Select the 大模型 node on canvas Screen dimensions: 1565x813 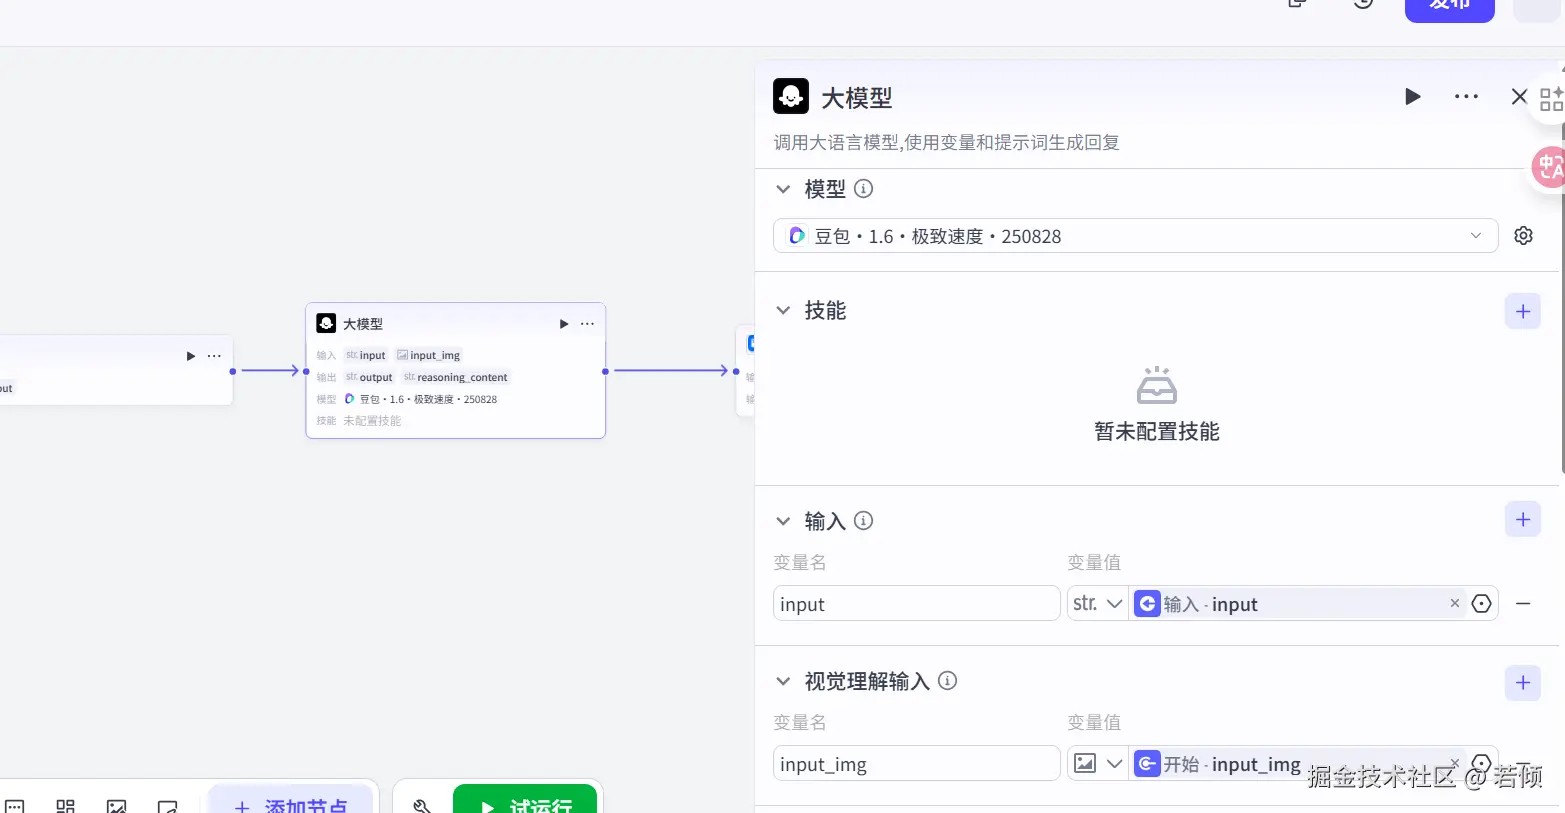(455, 371)
